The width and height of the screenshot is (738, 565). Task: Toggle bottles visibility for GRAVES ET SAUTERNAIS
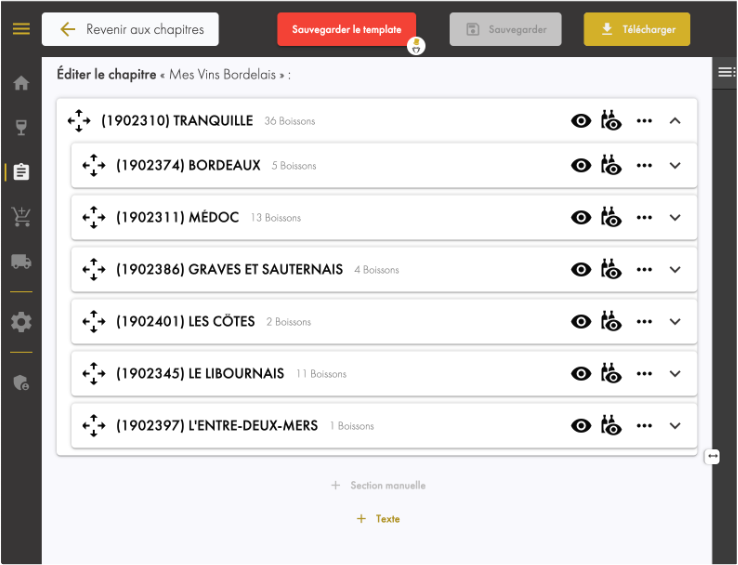click(611, 269)
